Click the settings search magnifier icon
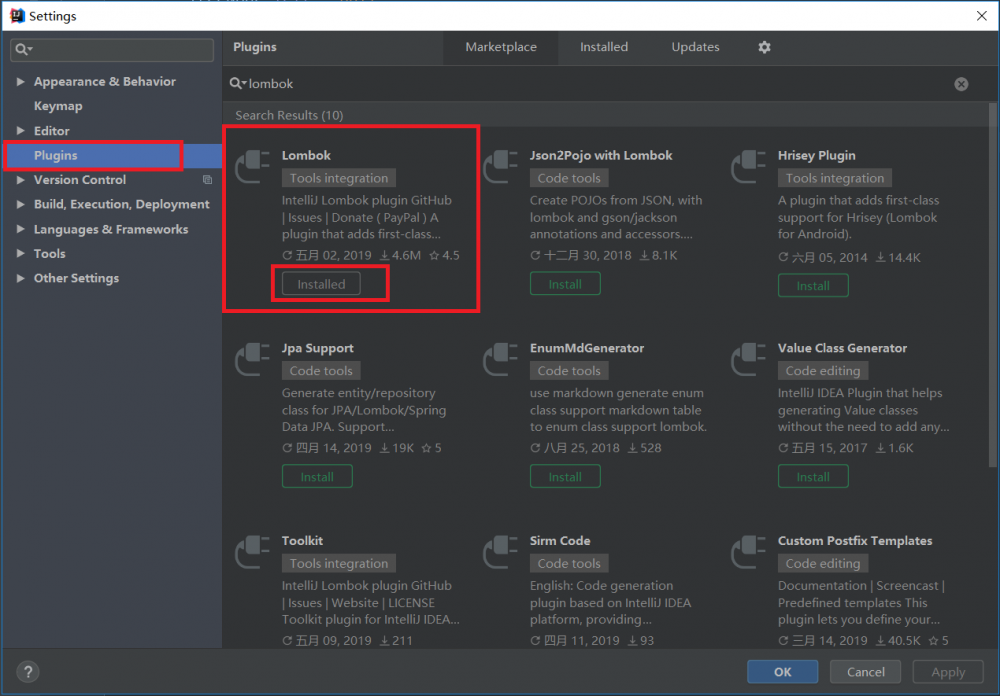This screenshot has height=696, width=1000. tap(24, 49)
